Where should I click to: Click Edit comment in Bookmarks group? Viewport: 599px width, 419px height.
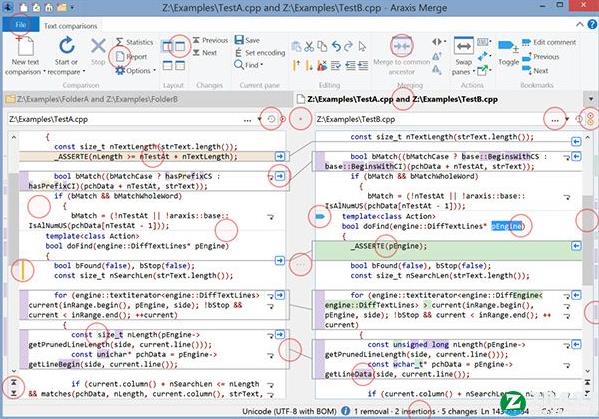[549, 42]
